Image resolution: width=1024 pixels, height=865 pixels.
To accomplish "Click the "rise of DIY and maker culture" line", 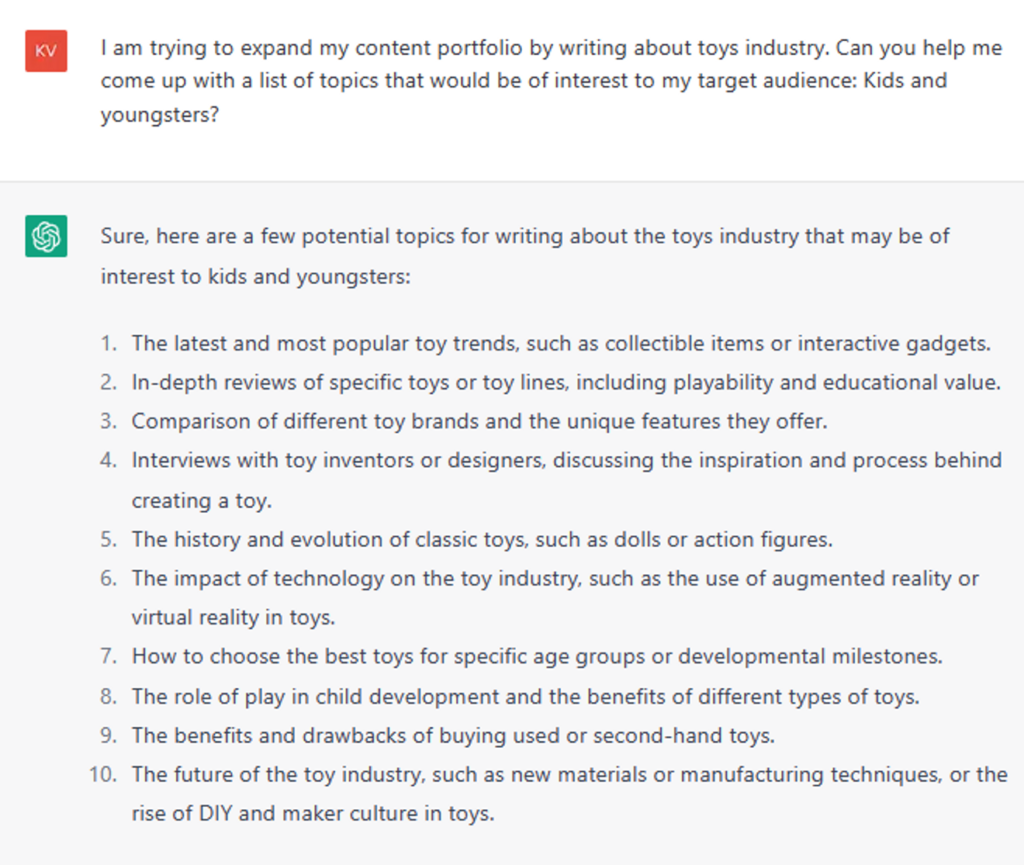I will tap(313, 813).
